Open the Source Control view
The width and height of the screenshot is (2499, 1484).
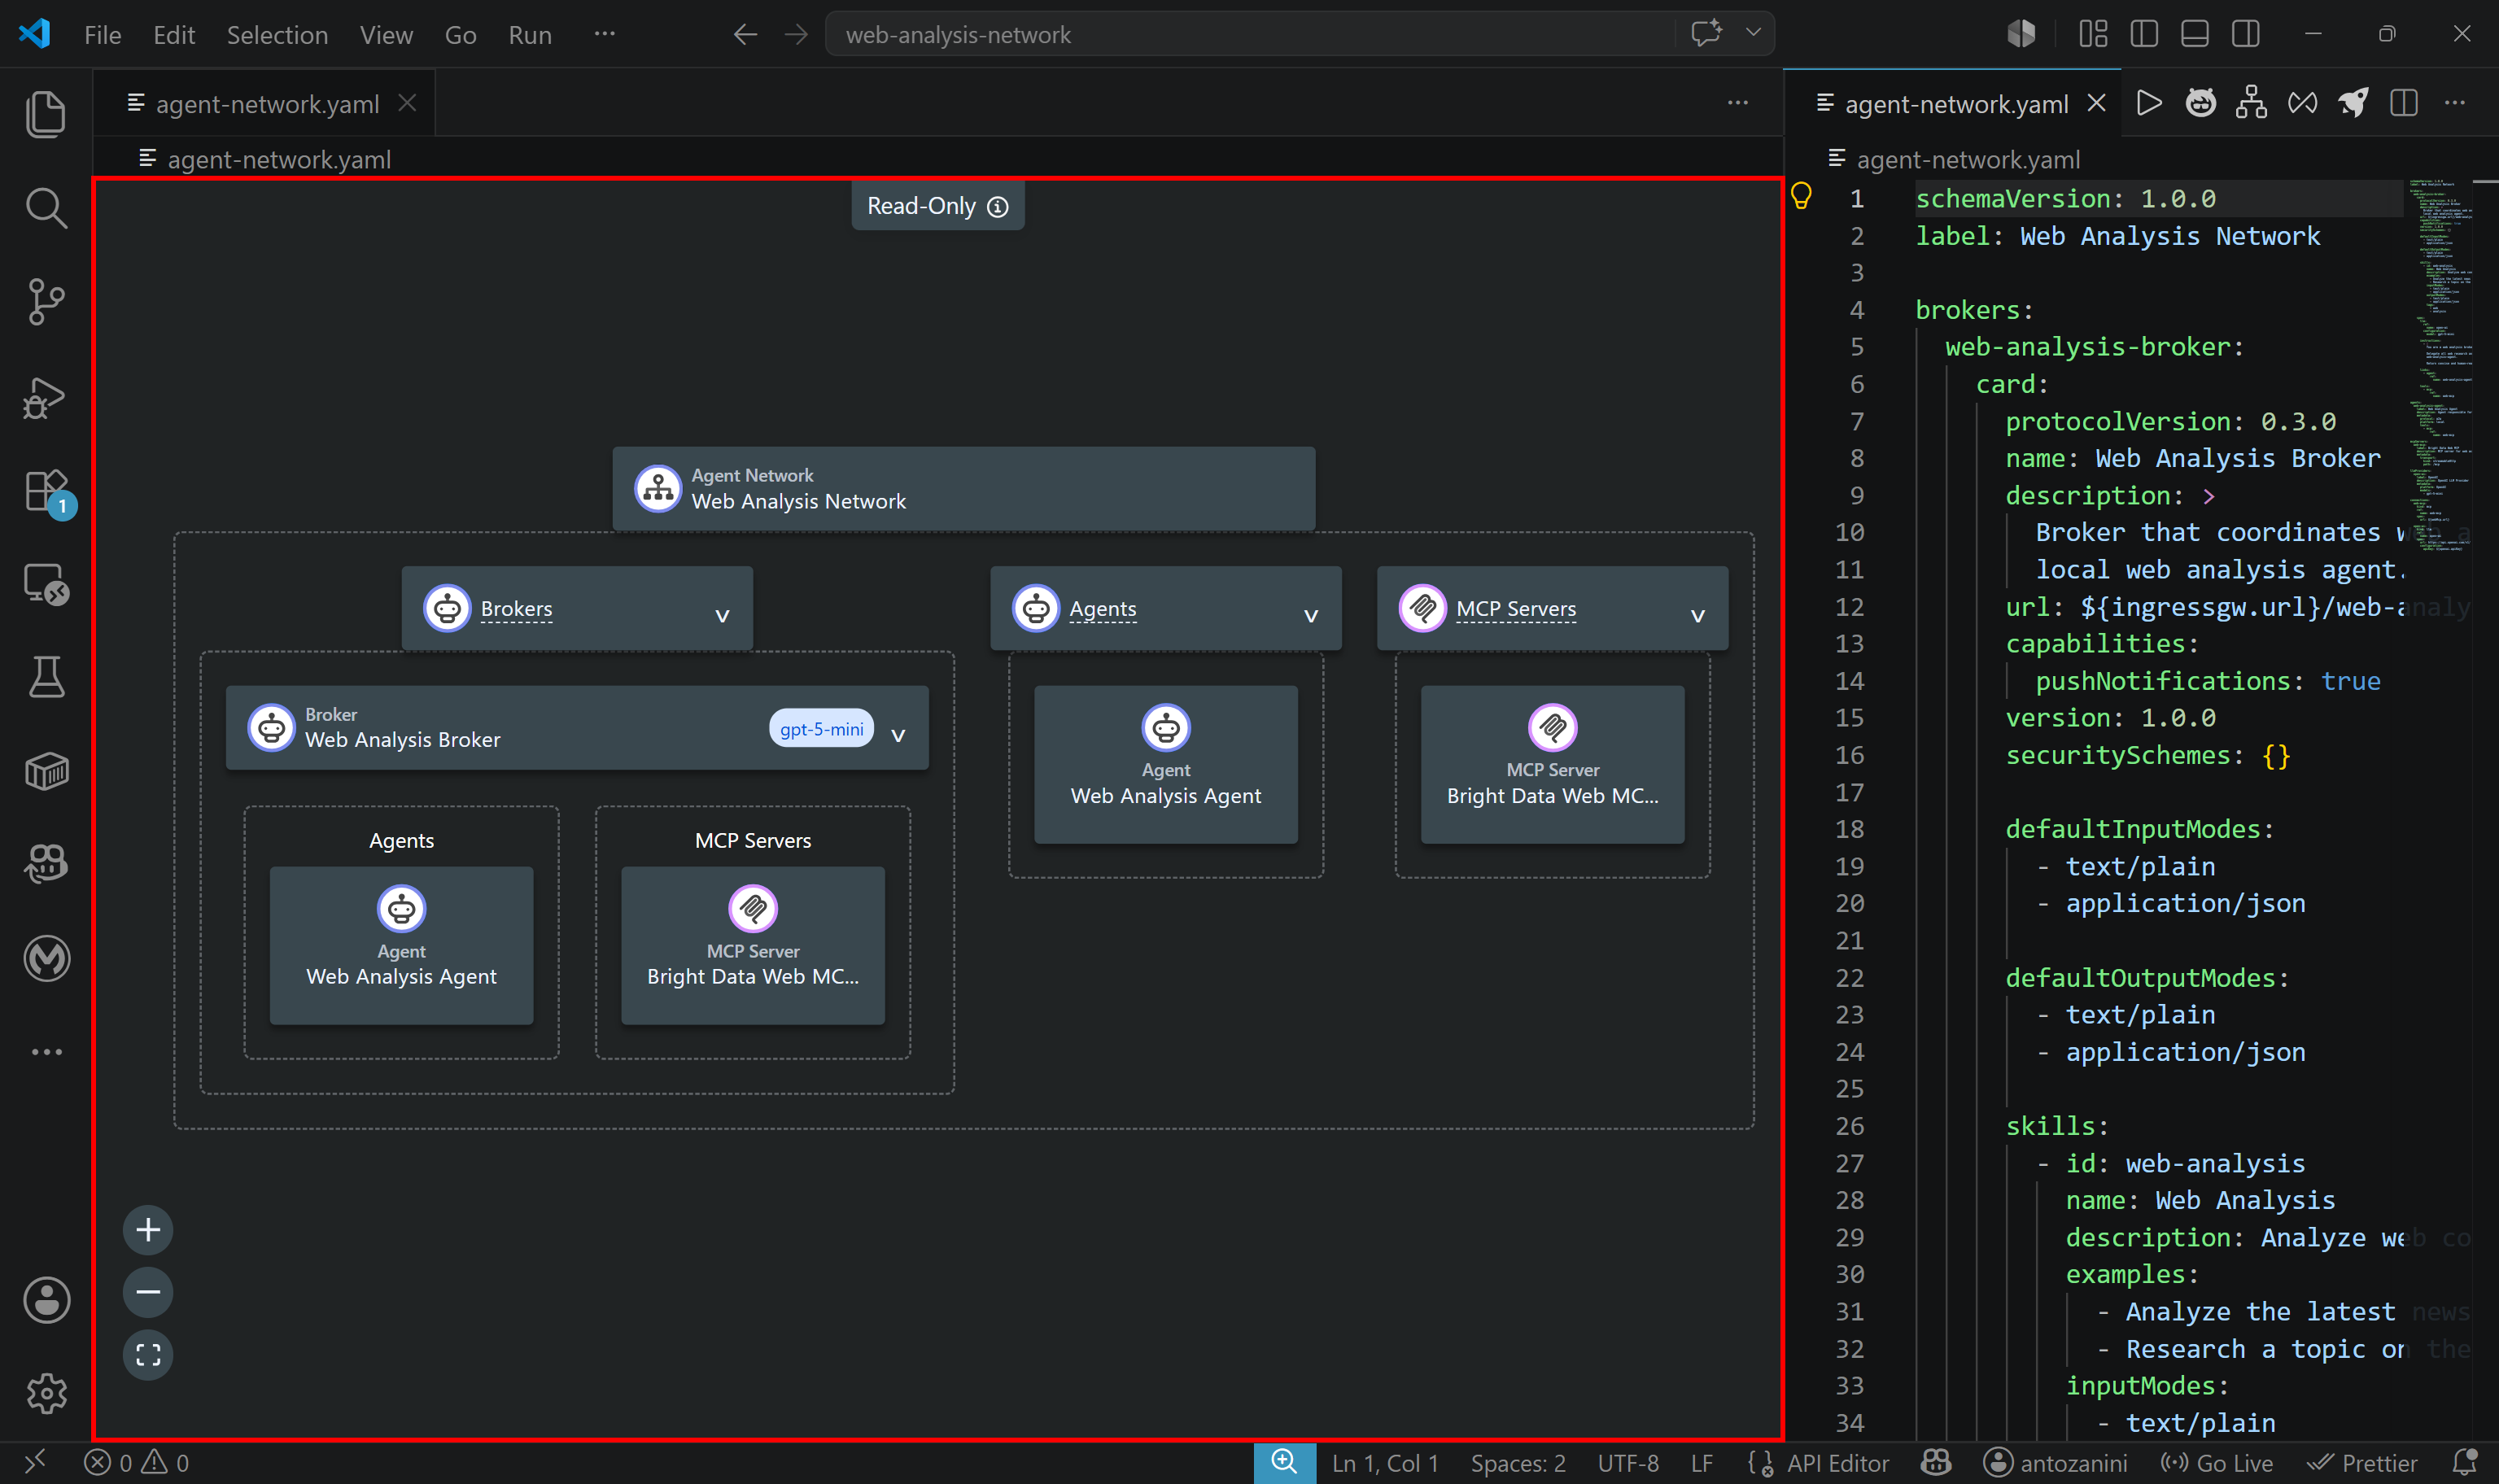(46, 301)
